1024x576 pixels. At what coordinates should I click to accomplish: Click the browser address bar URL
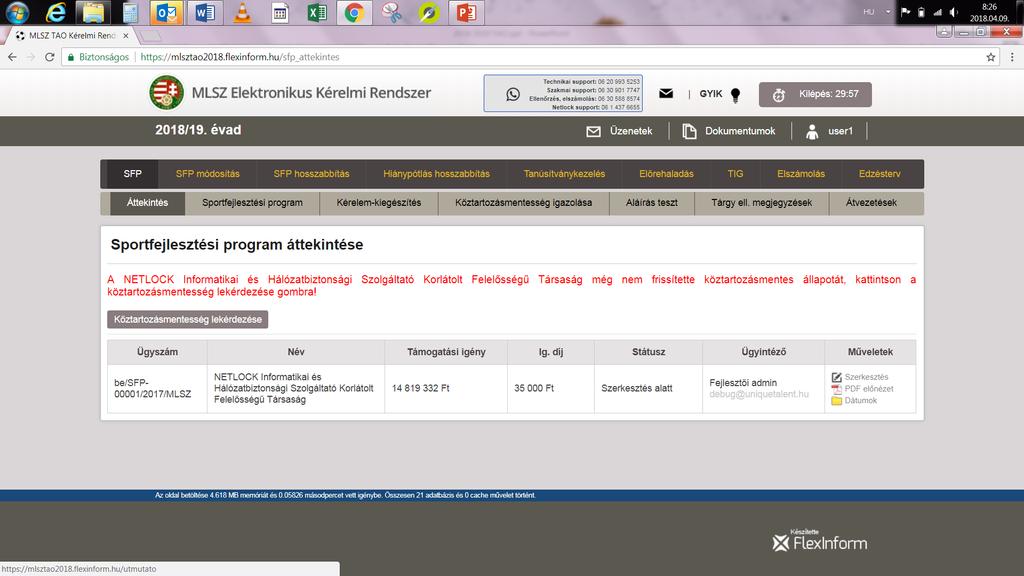[240, 57]
